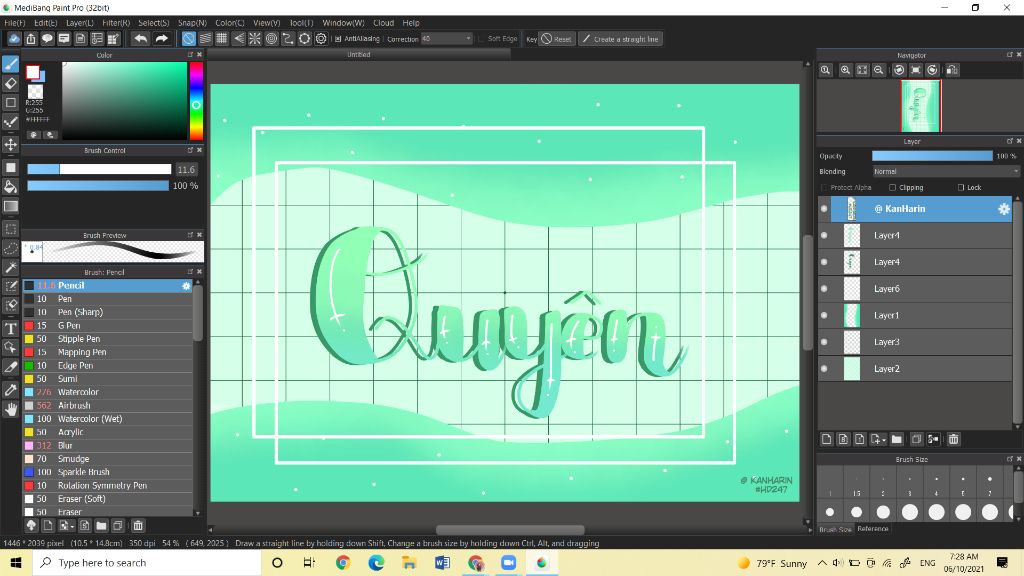The image size is (1024, 576).
Task: Click the Undo arrow in toolbar
Action: [140, 39]
